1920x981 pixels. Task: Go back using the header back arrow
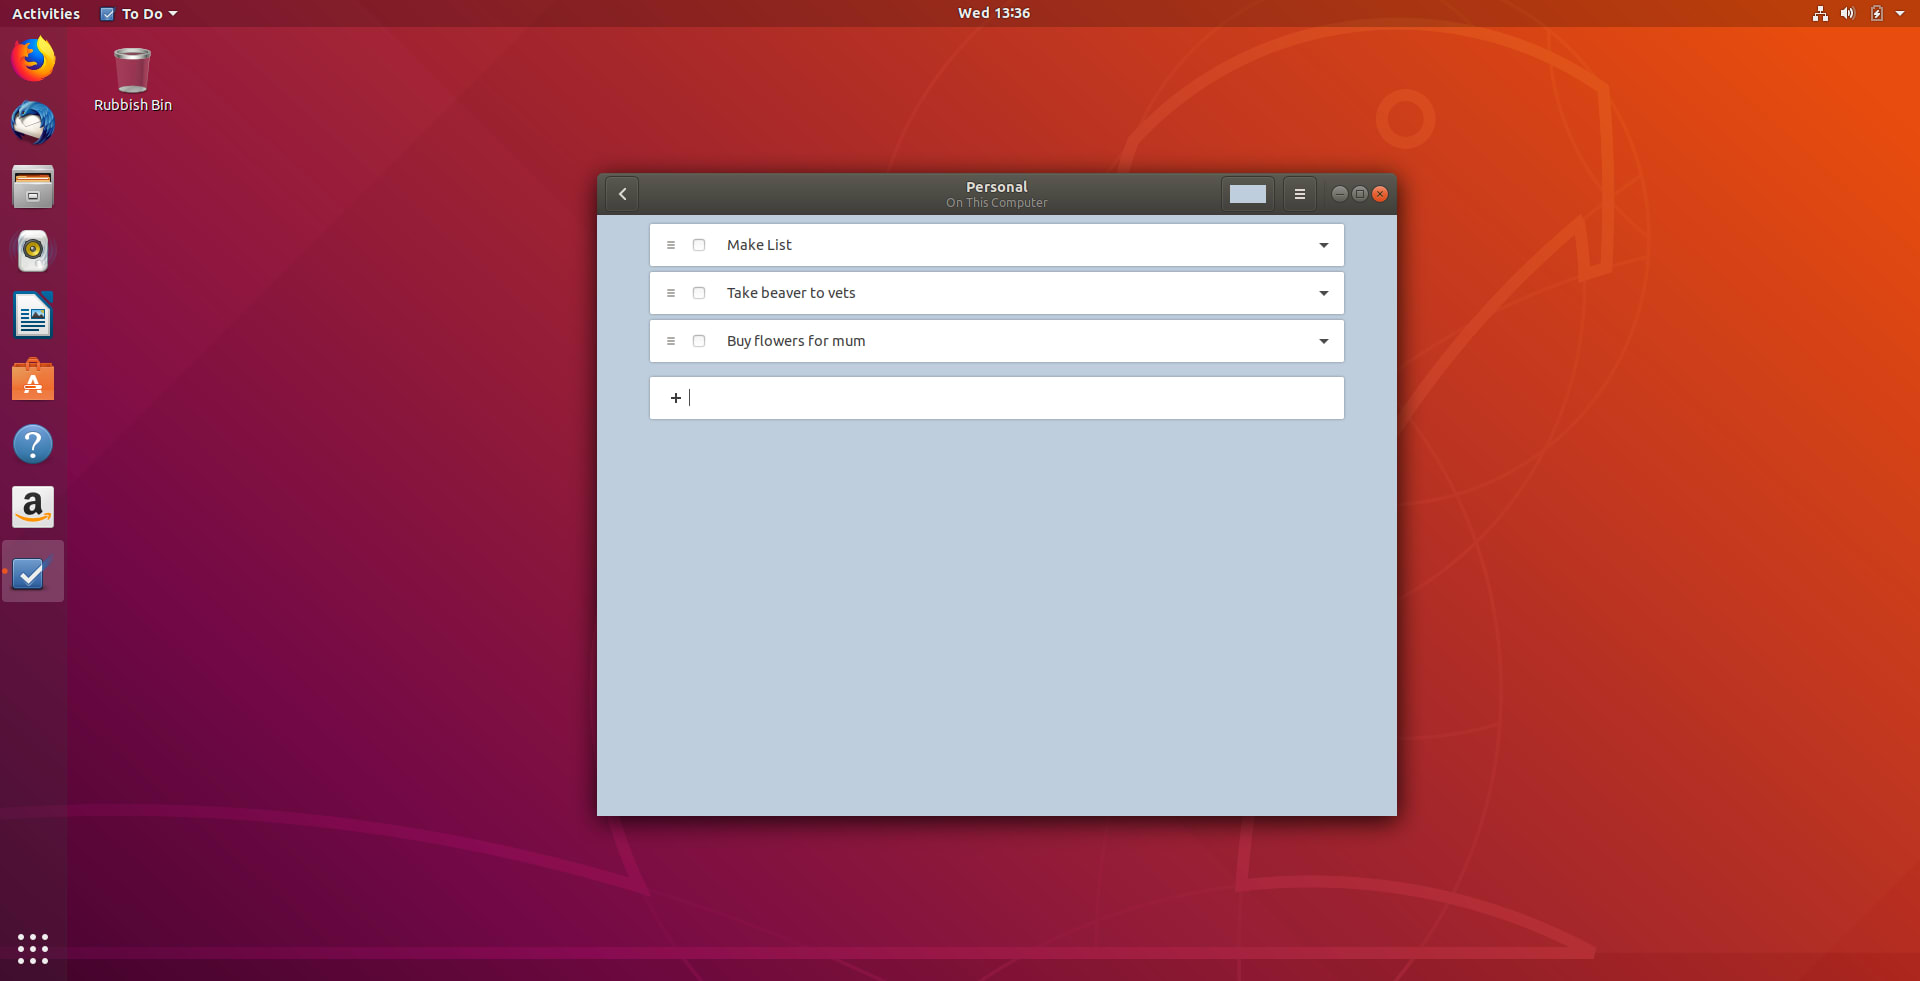coord(622,194)
